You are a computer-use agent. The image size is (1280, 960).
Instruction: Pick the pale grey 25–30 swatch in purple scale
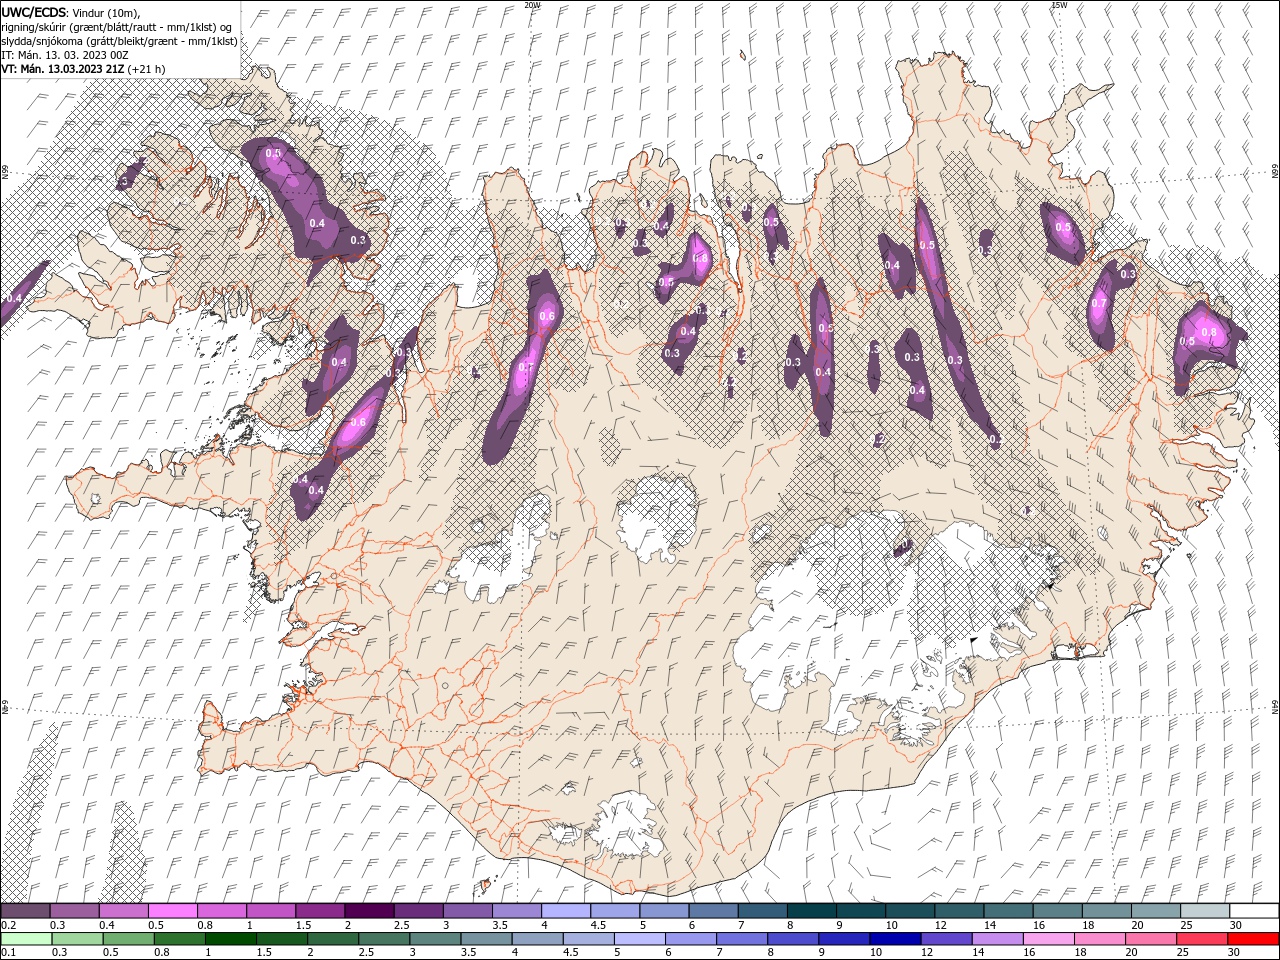pos(1203,911)
